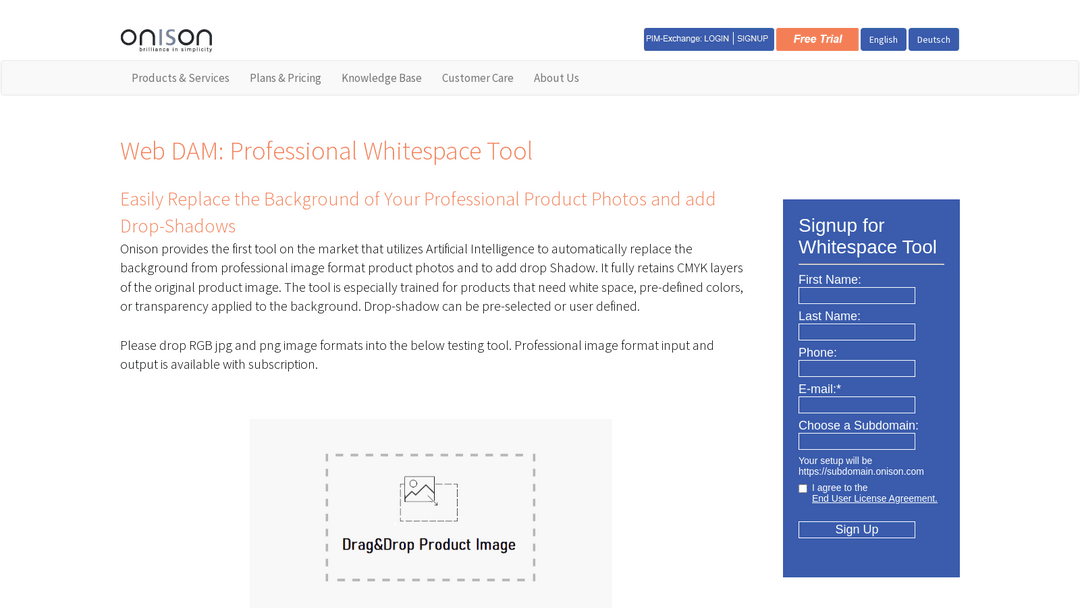Click the Drag&Drop Product Image area
This screenshot has height=608, width=1080.
[430, 517]
